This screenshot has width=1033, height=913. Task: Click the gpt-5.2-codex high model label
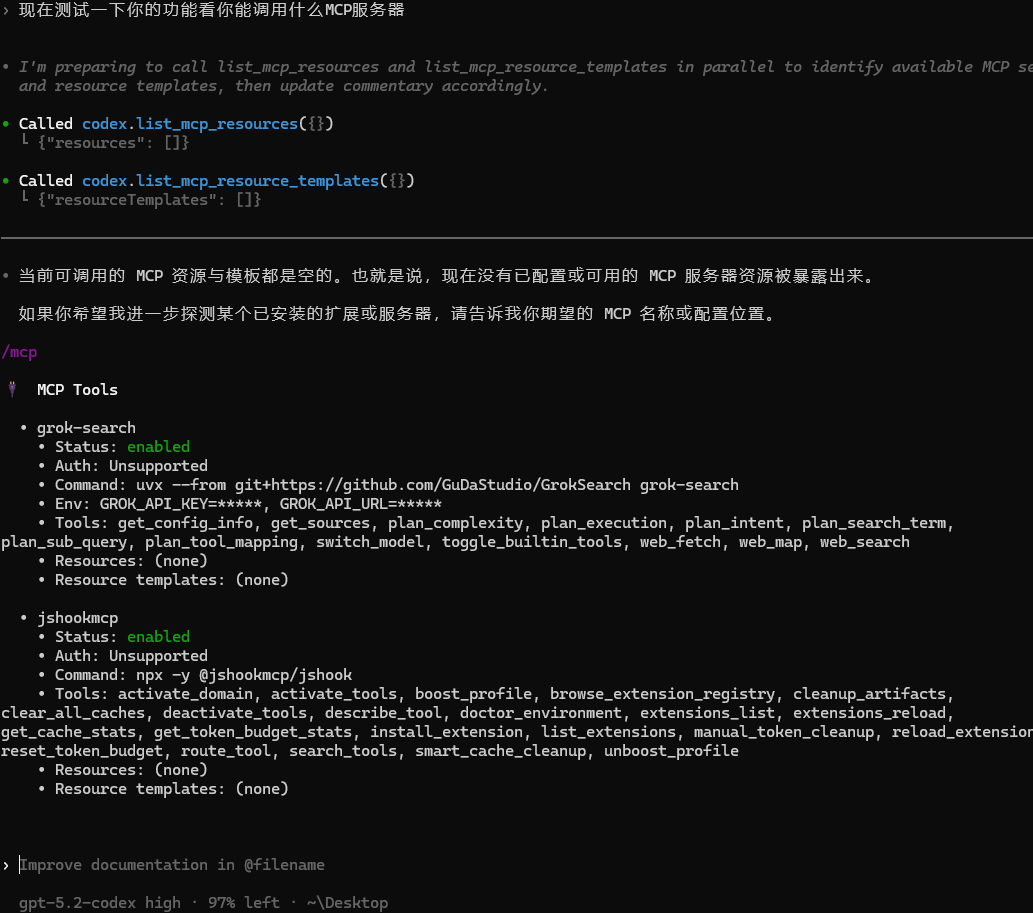[x=99, y=903]
